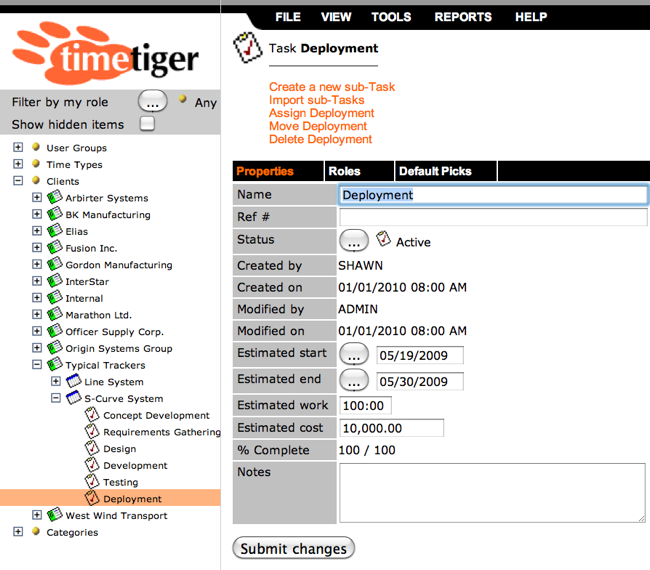Viewport: 650px width, 570px height.
Task: Click the Name input field
Action: tap(493, 195)
